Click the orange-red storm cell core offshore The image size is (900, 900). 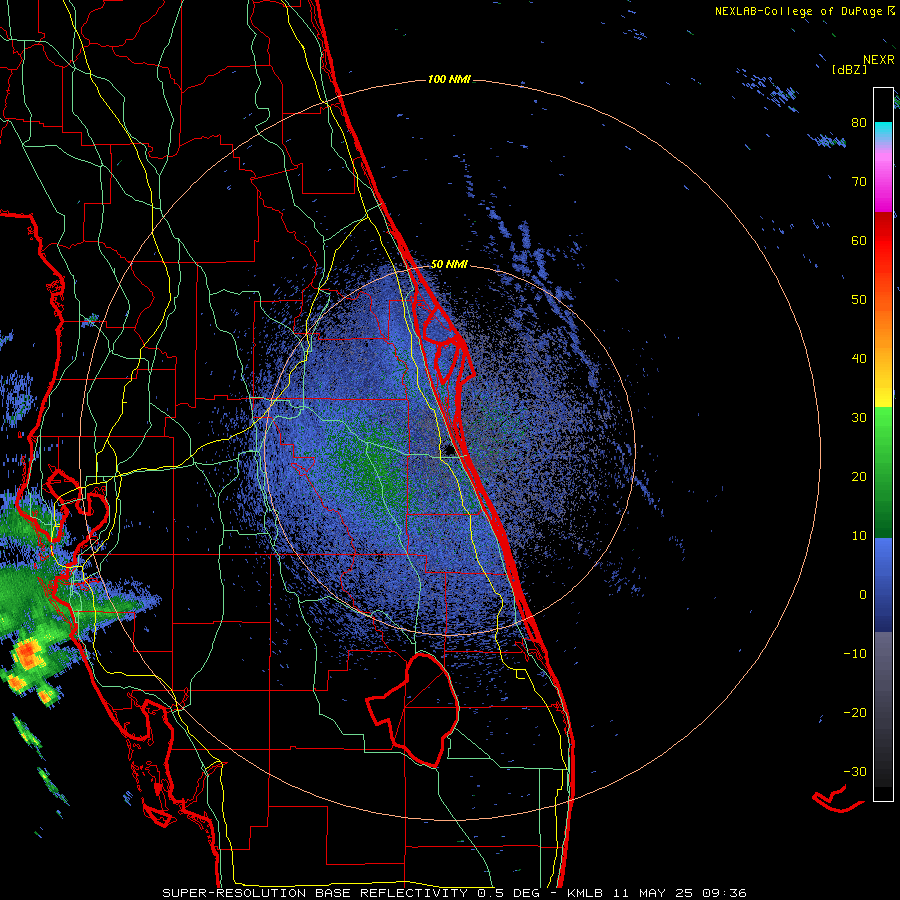(27, 653)
